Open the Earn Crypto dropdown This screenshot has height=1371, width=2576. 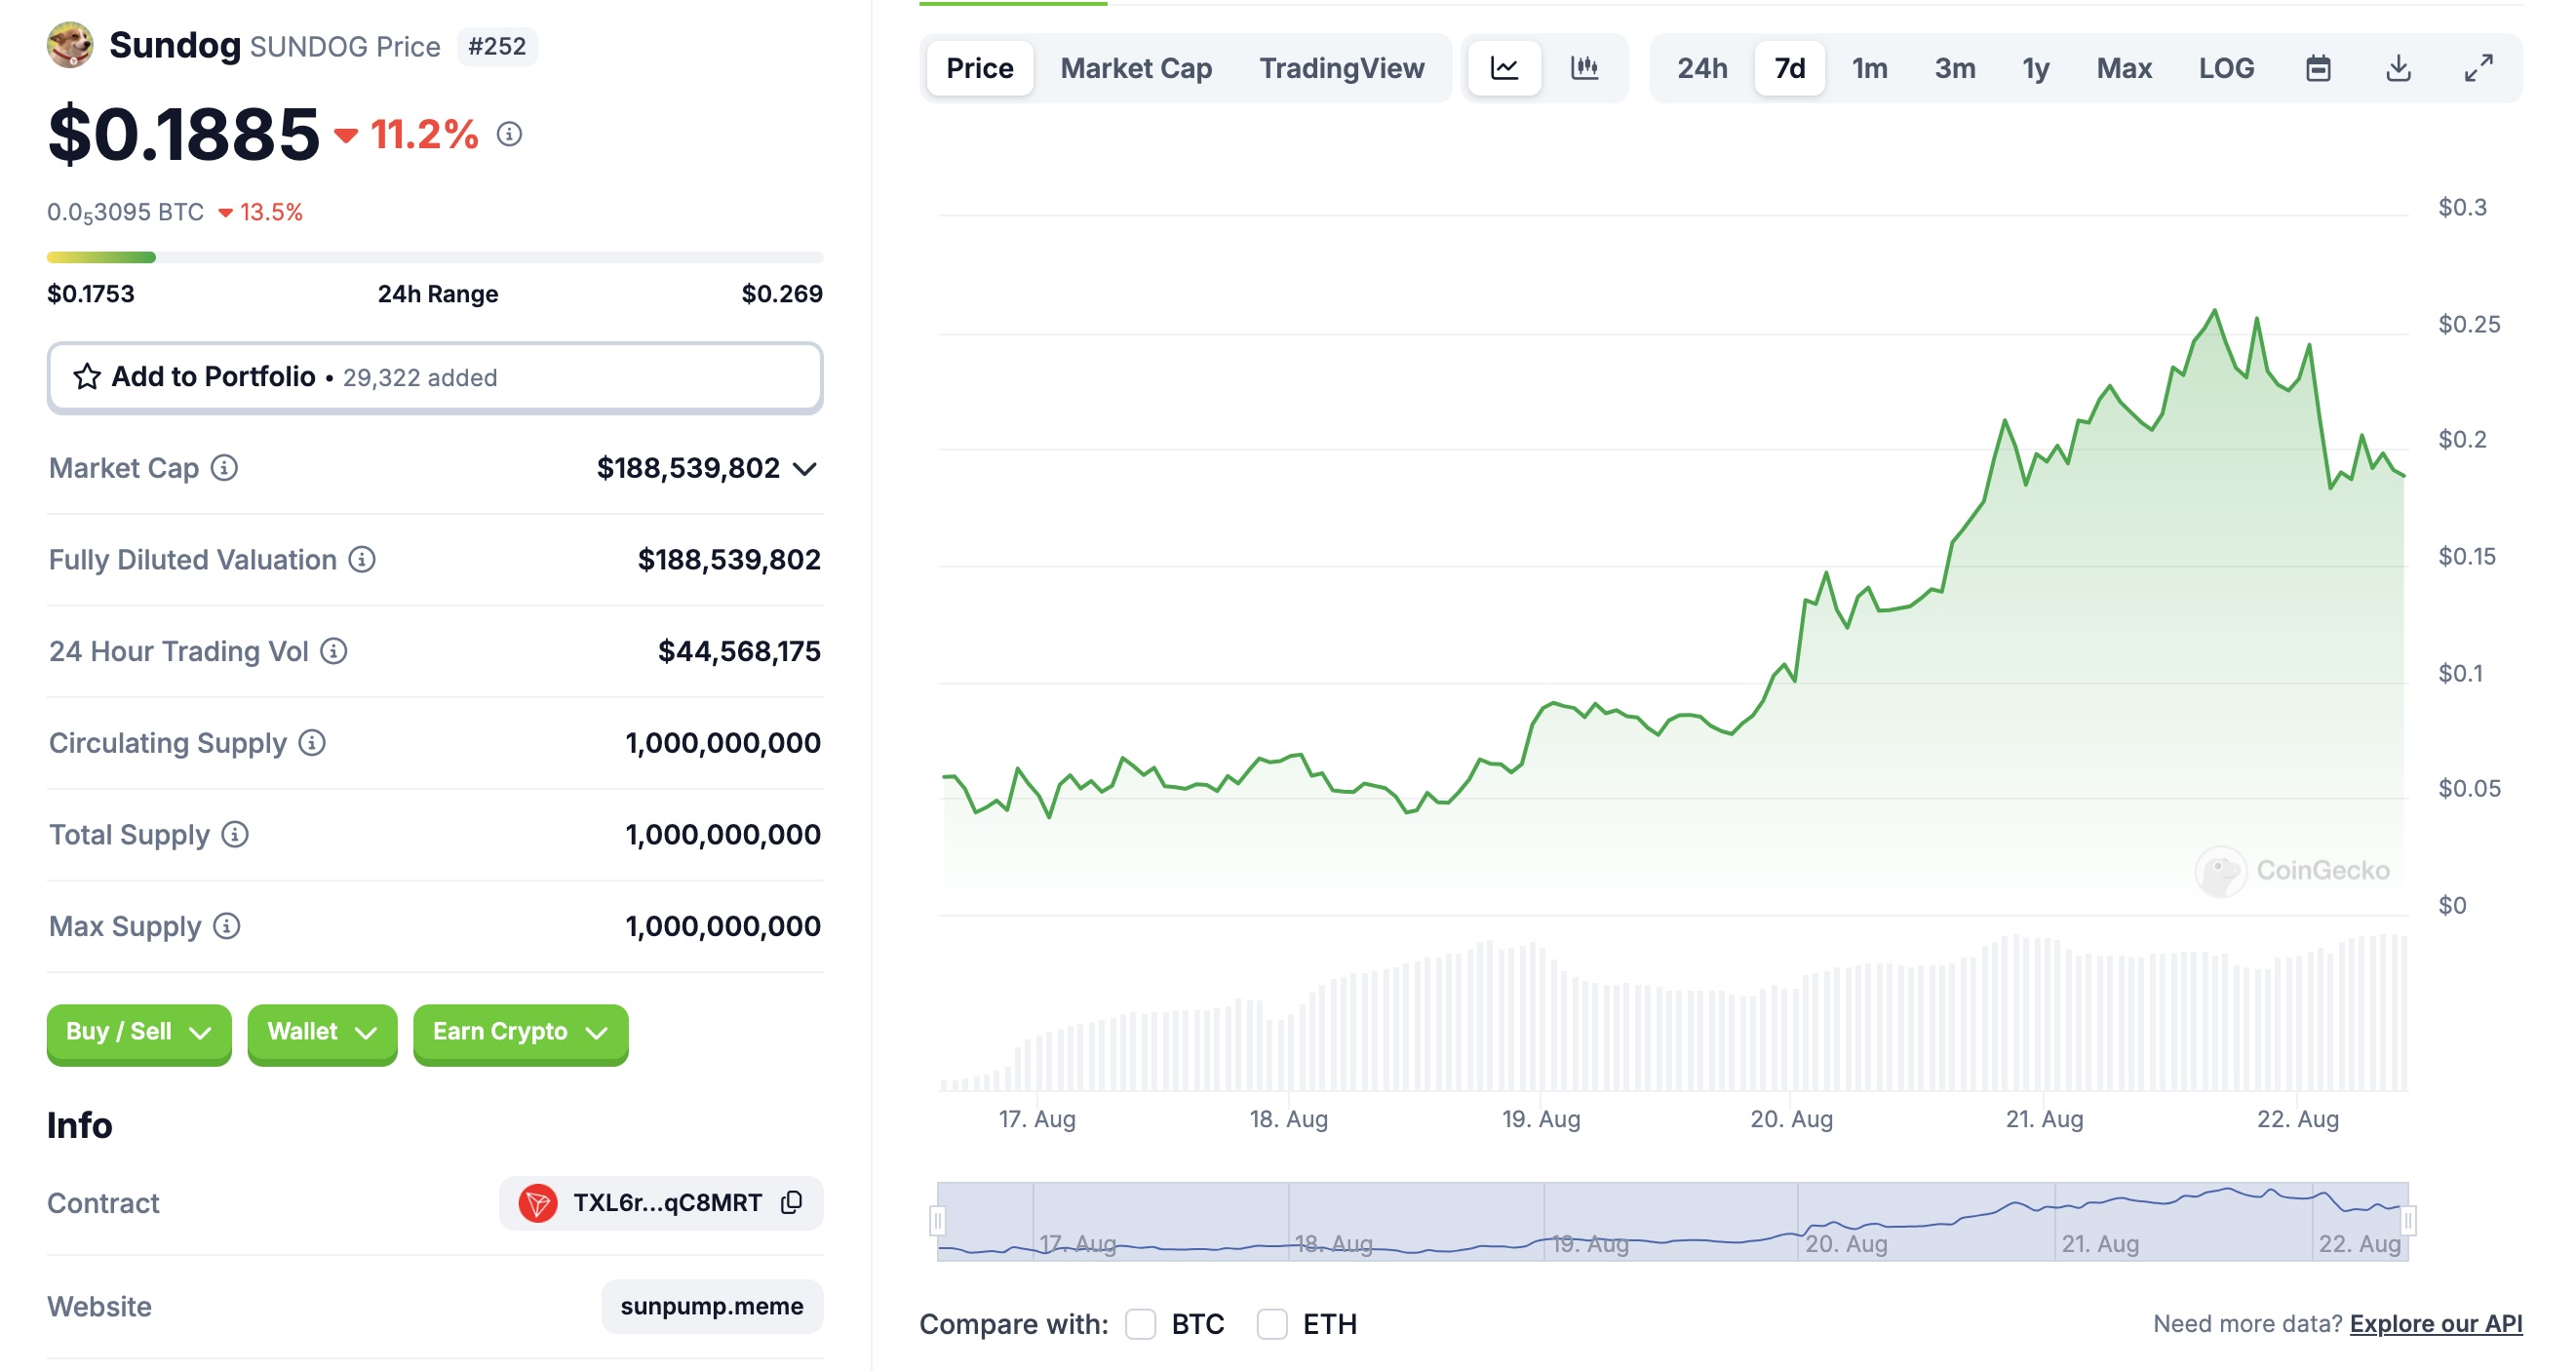[520, 1033]
